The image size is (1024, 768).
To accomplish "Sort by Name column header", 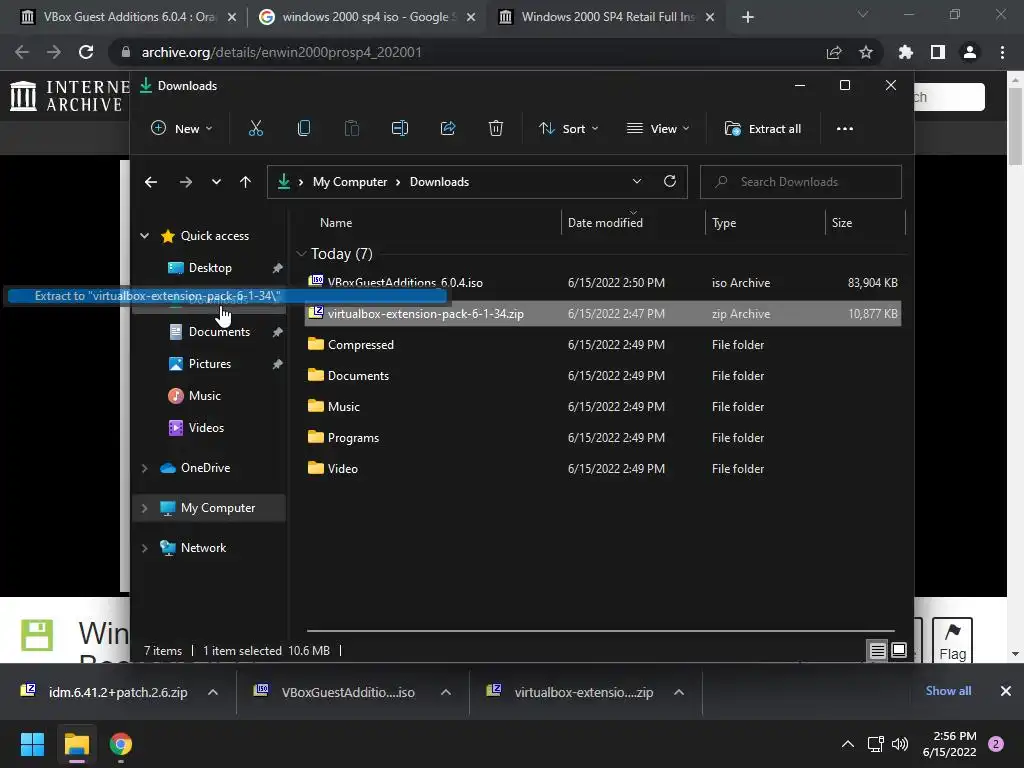I will (336, 223).
